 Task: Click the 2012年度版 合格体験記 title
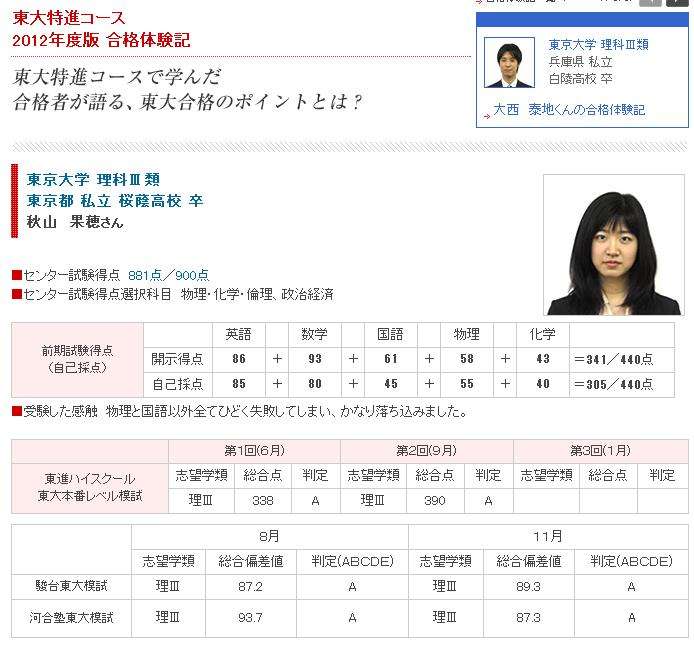coord(101,40)
